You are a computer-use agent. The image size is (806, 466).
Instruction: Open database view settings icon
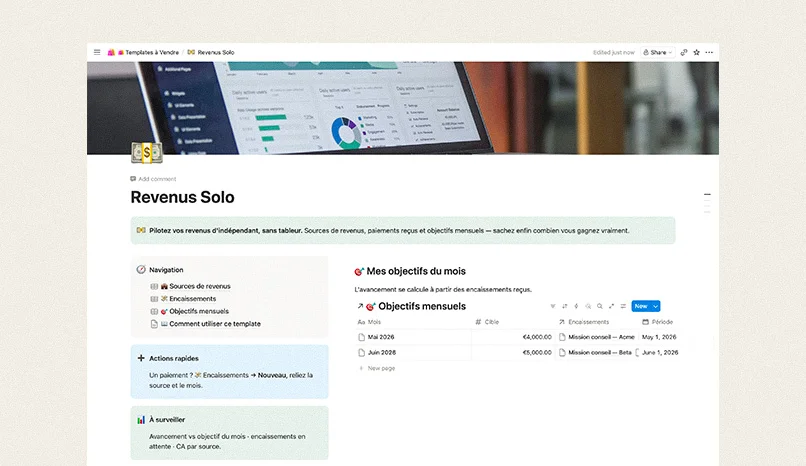tap(623, 306)
